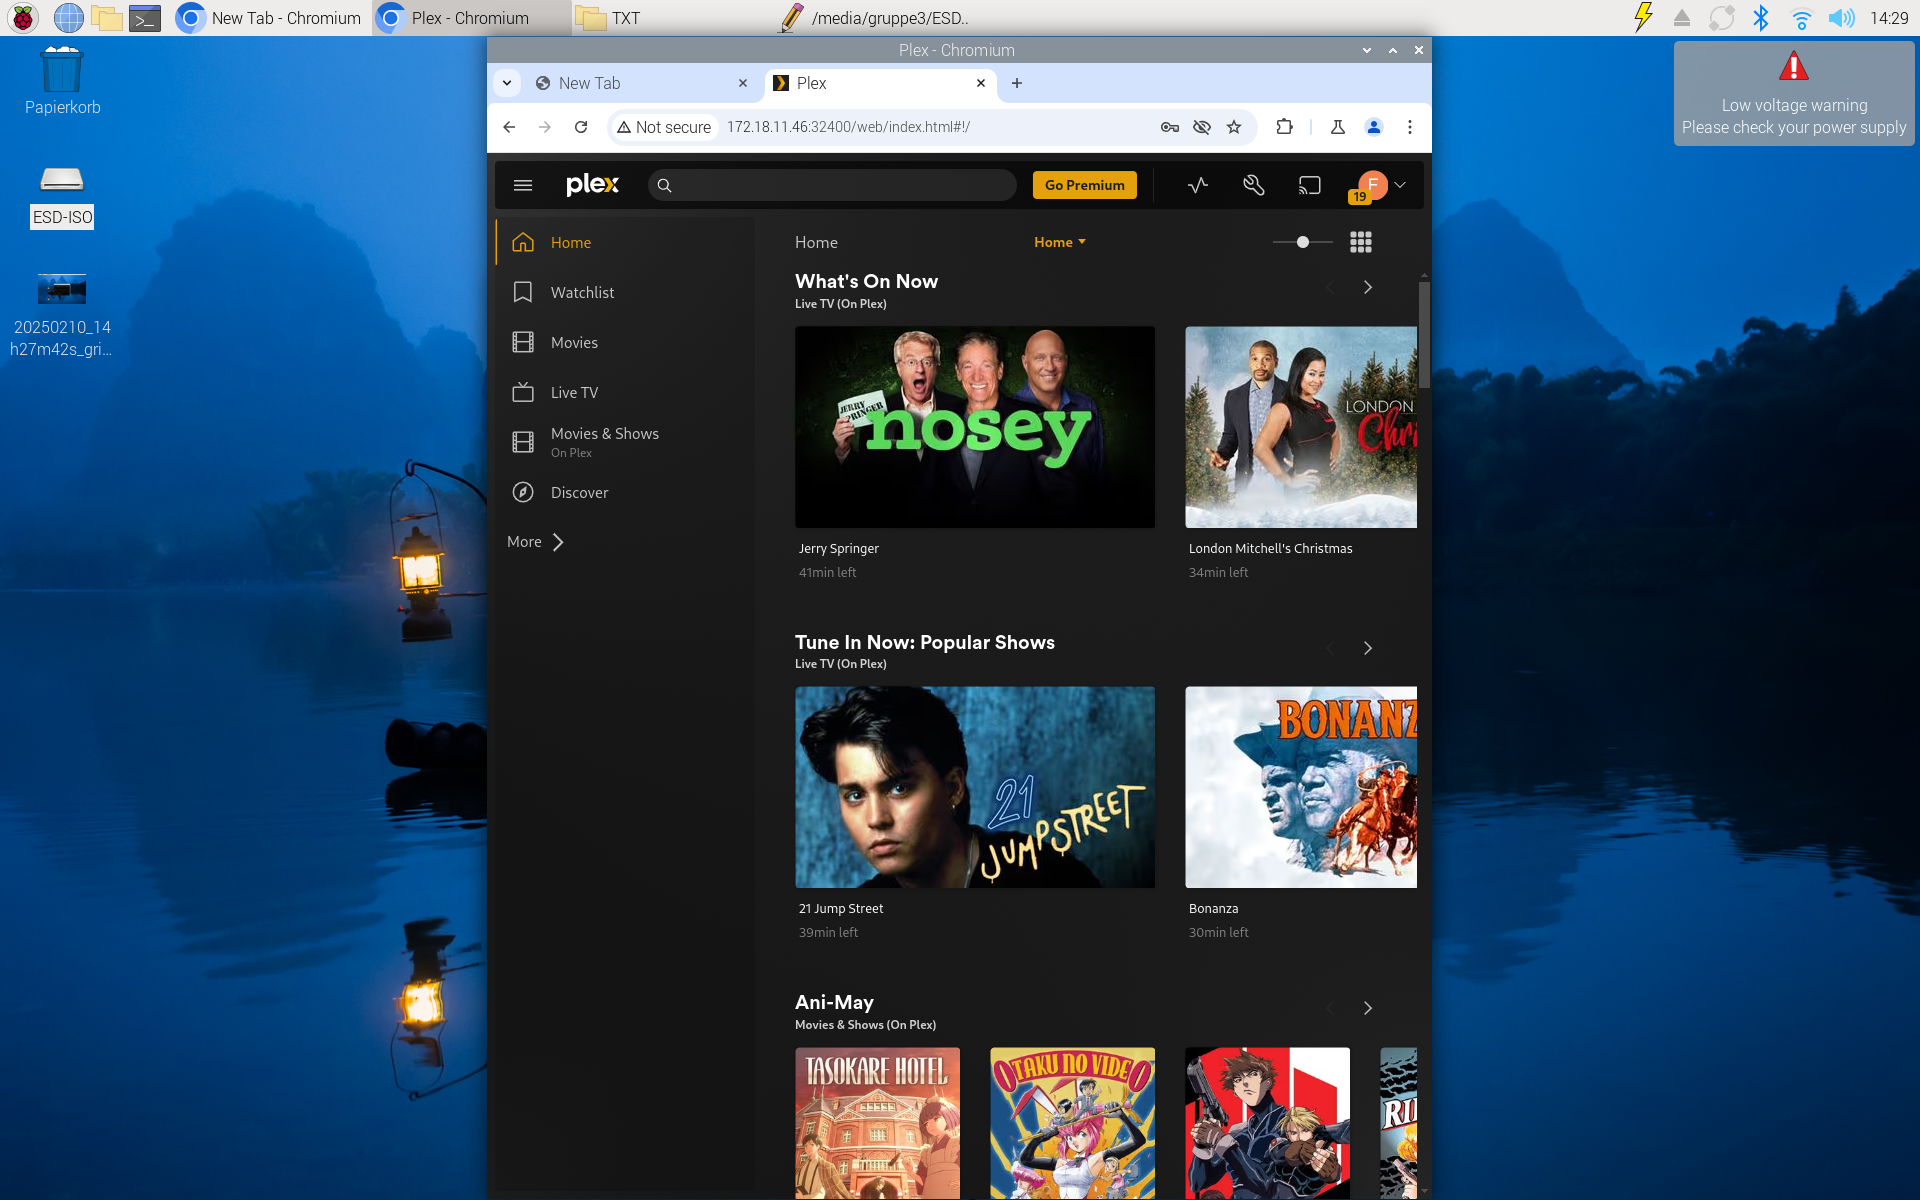Click the Bonanza title link
The width and height of the screenshot is (1920, 1200).
coord(1213,908)
